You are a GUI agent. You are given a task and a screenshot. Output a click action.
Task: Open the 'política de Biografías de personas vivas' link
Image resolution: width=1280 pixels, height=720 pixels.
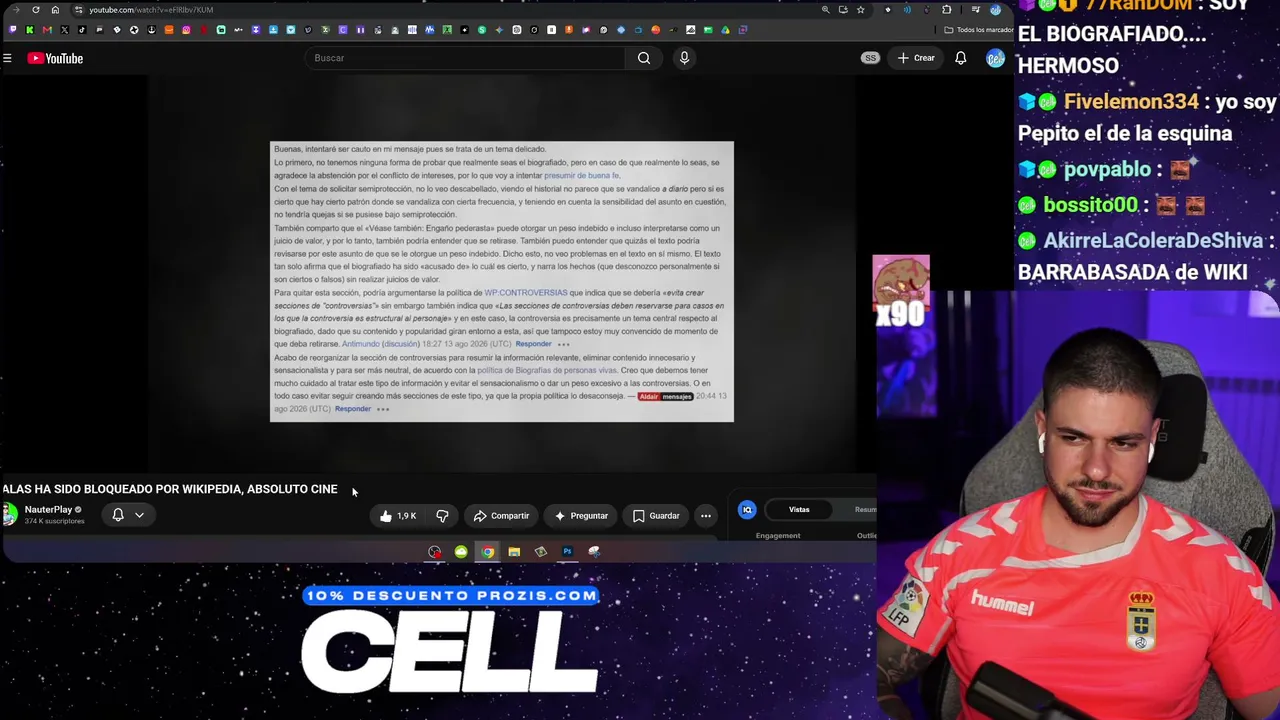pos(547,371)
